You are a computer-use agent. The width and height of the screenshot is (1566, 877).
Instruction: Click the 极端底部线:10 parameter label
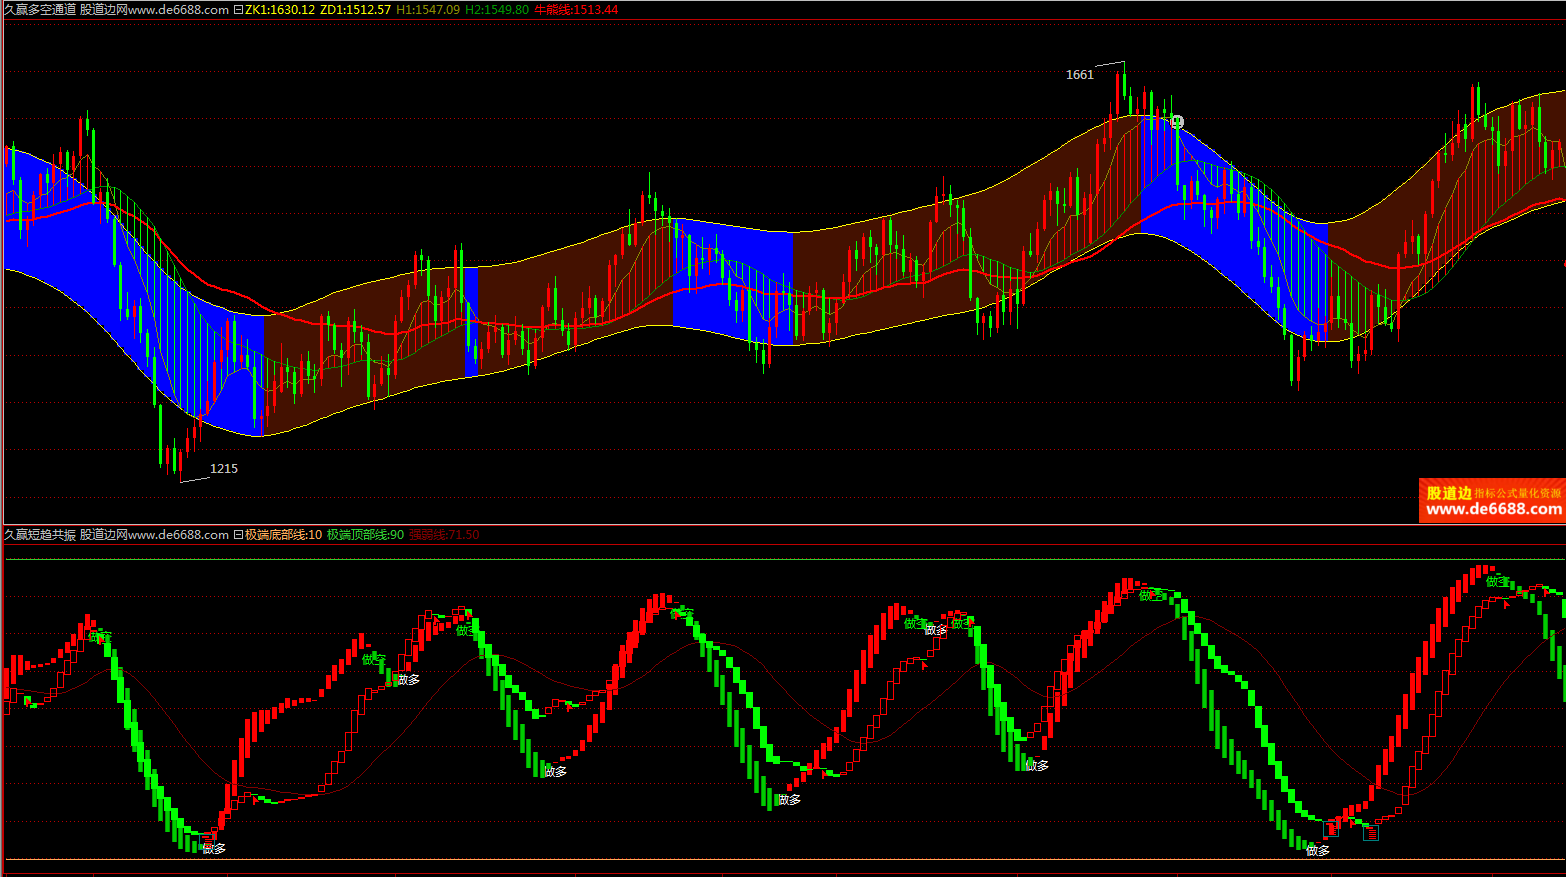click(284, 535)
